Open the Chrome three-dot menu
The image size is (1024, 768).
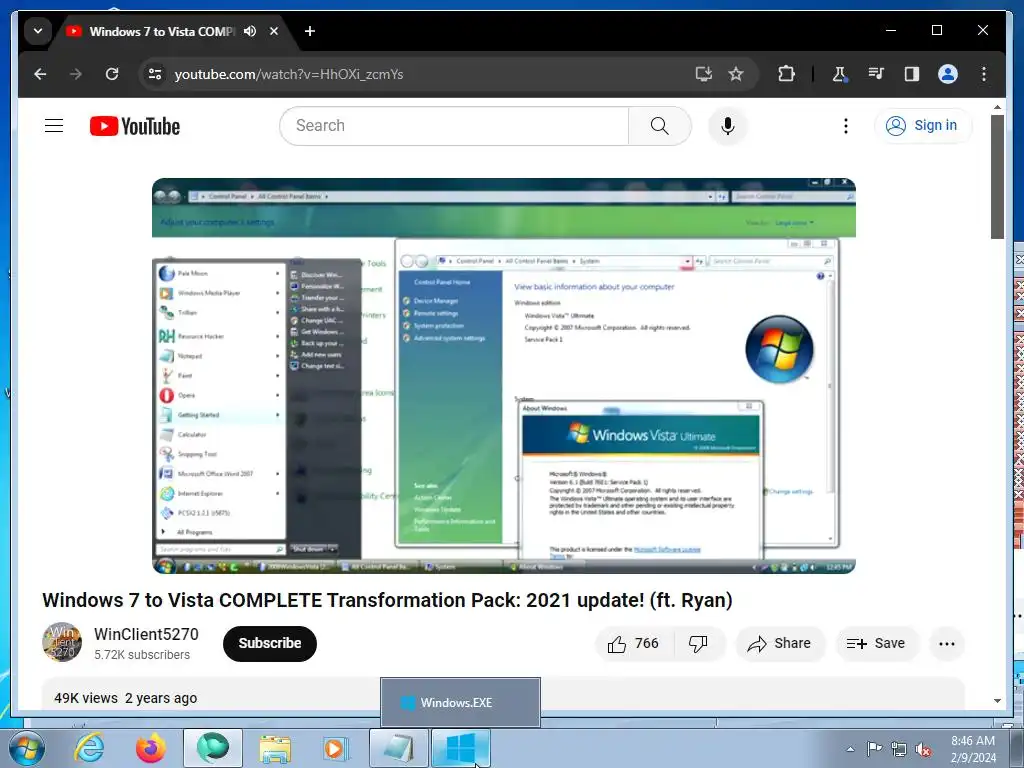pos(984,74)
